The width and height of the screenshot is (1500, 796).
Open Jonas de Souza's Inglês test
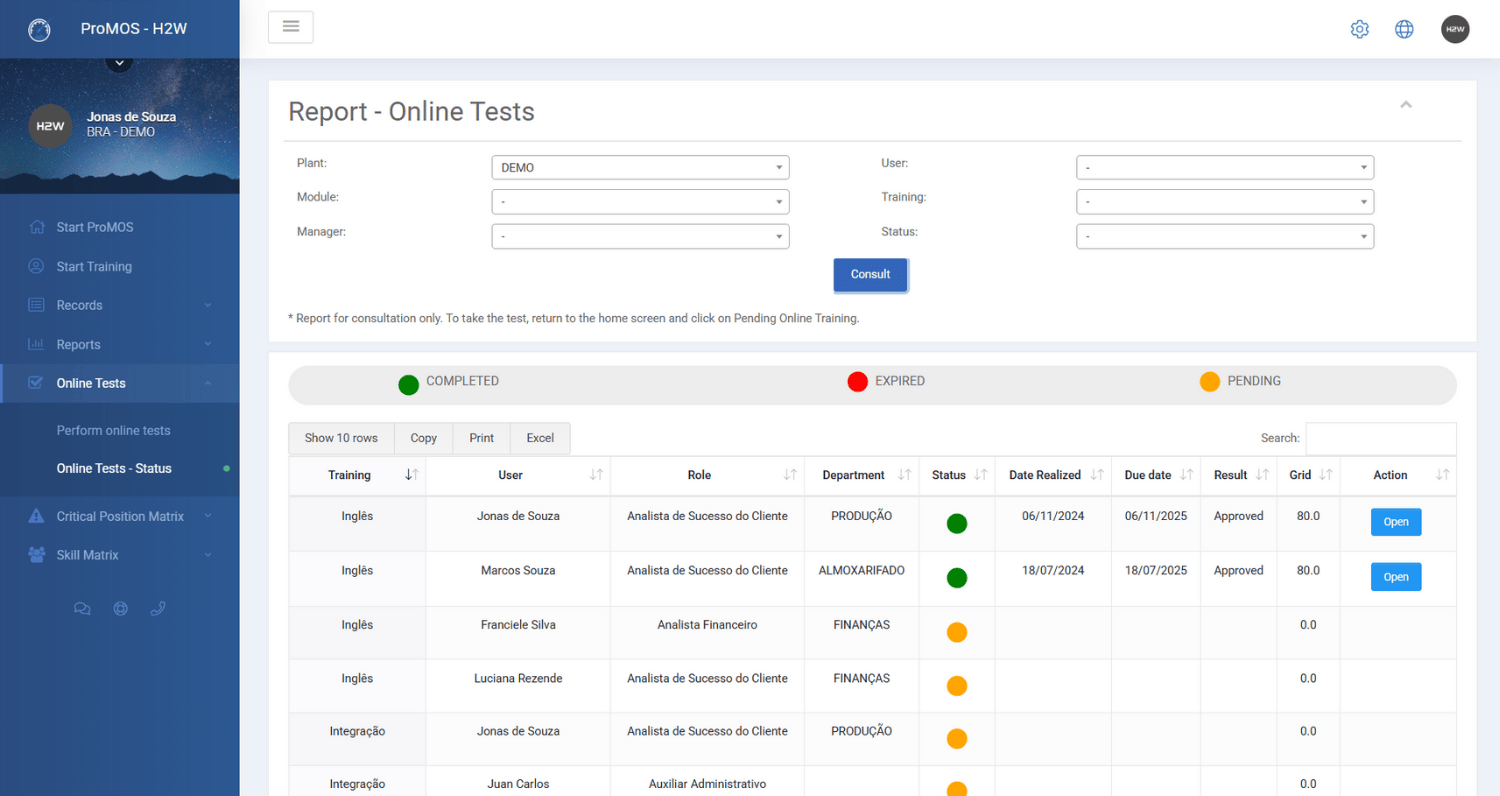(x=1396, y=522)
